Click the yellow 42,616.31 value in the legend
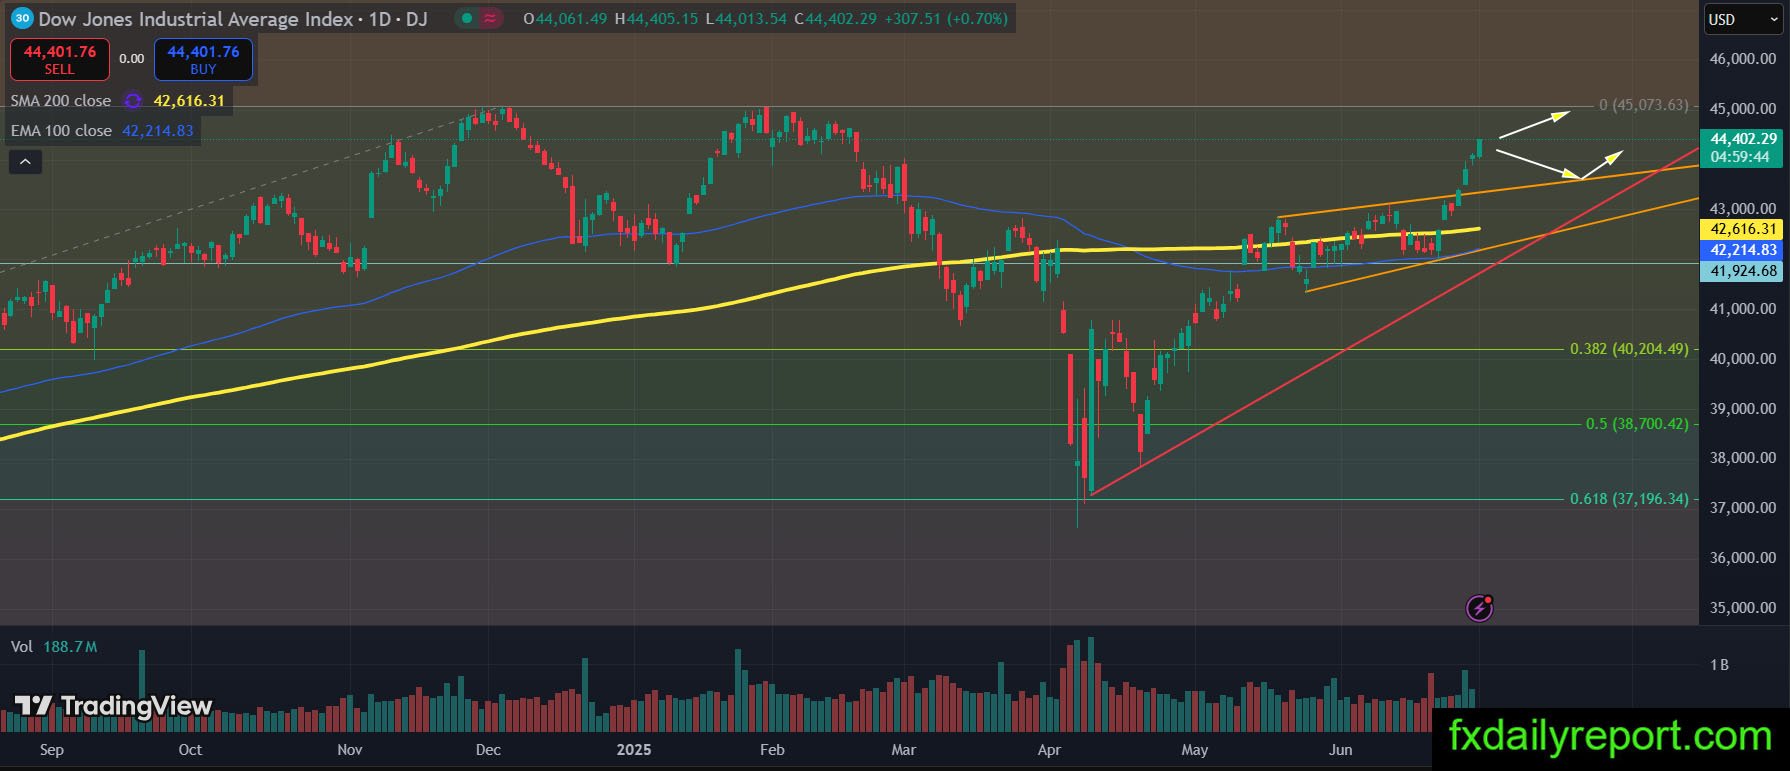The image size is (1790, 771). [189, 101]
